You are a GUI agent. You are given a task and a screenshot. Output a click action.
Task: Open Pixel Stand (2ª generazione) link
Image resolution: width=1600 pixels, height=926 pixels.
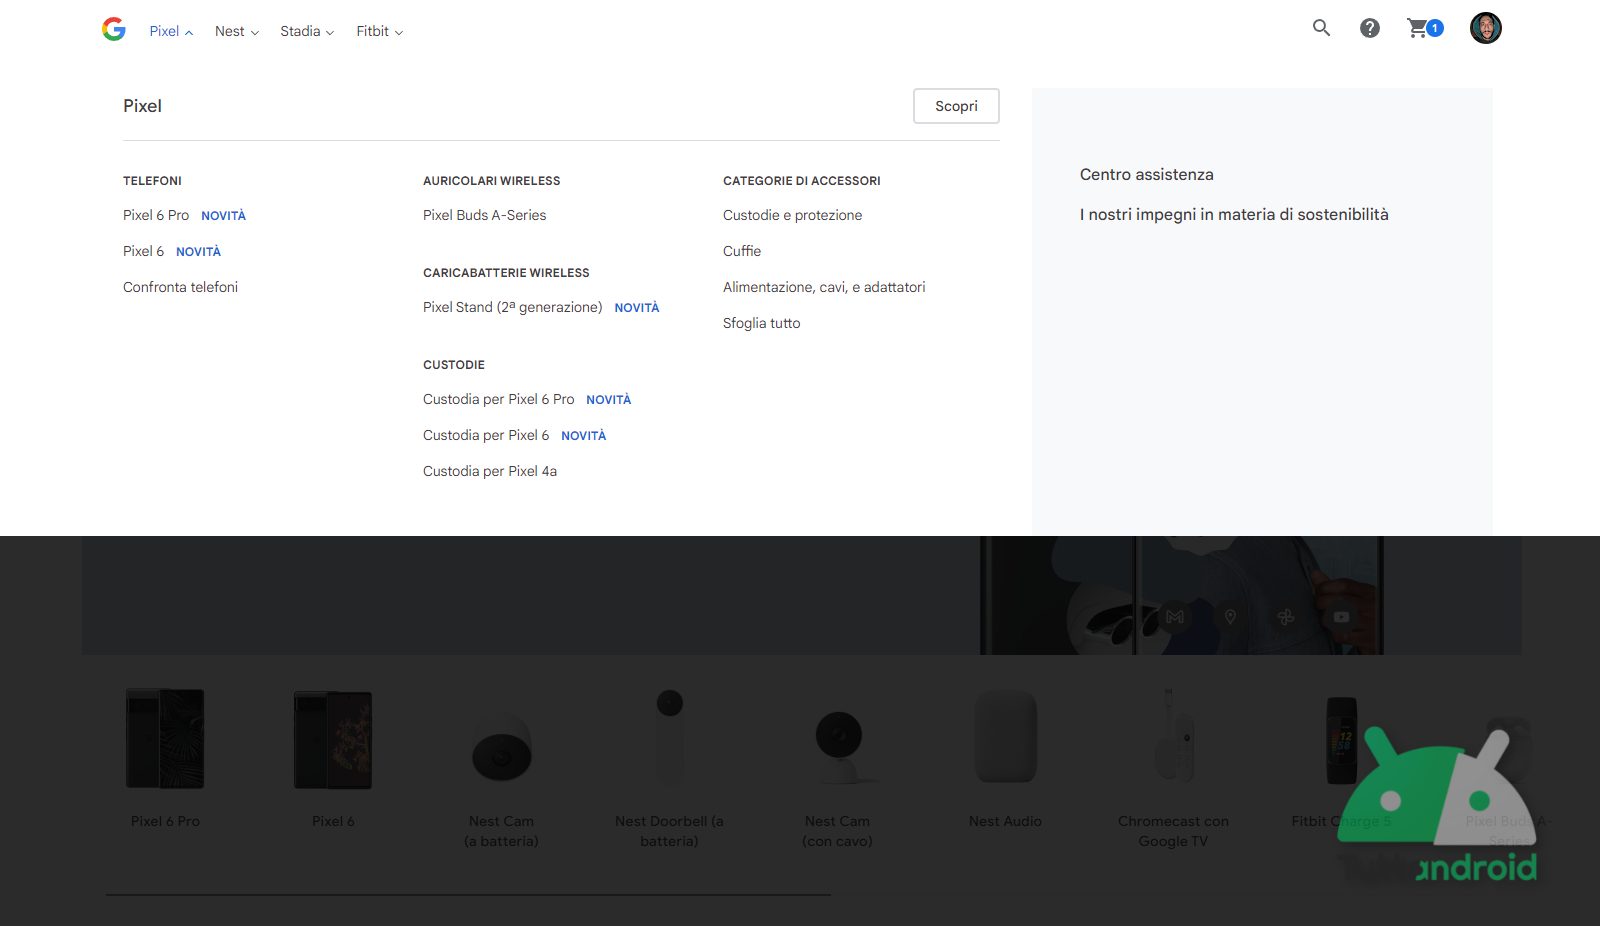click(x=512, y=307)
